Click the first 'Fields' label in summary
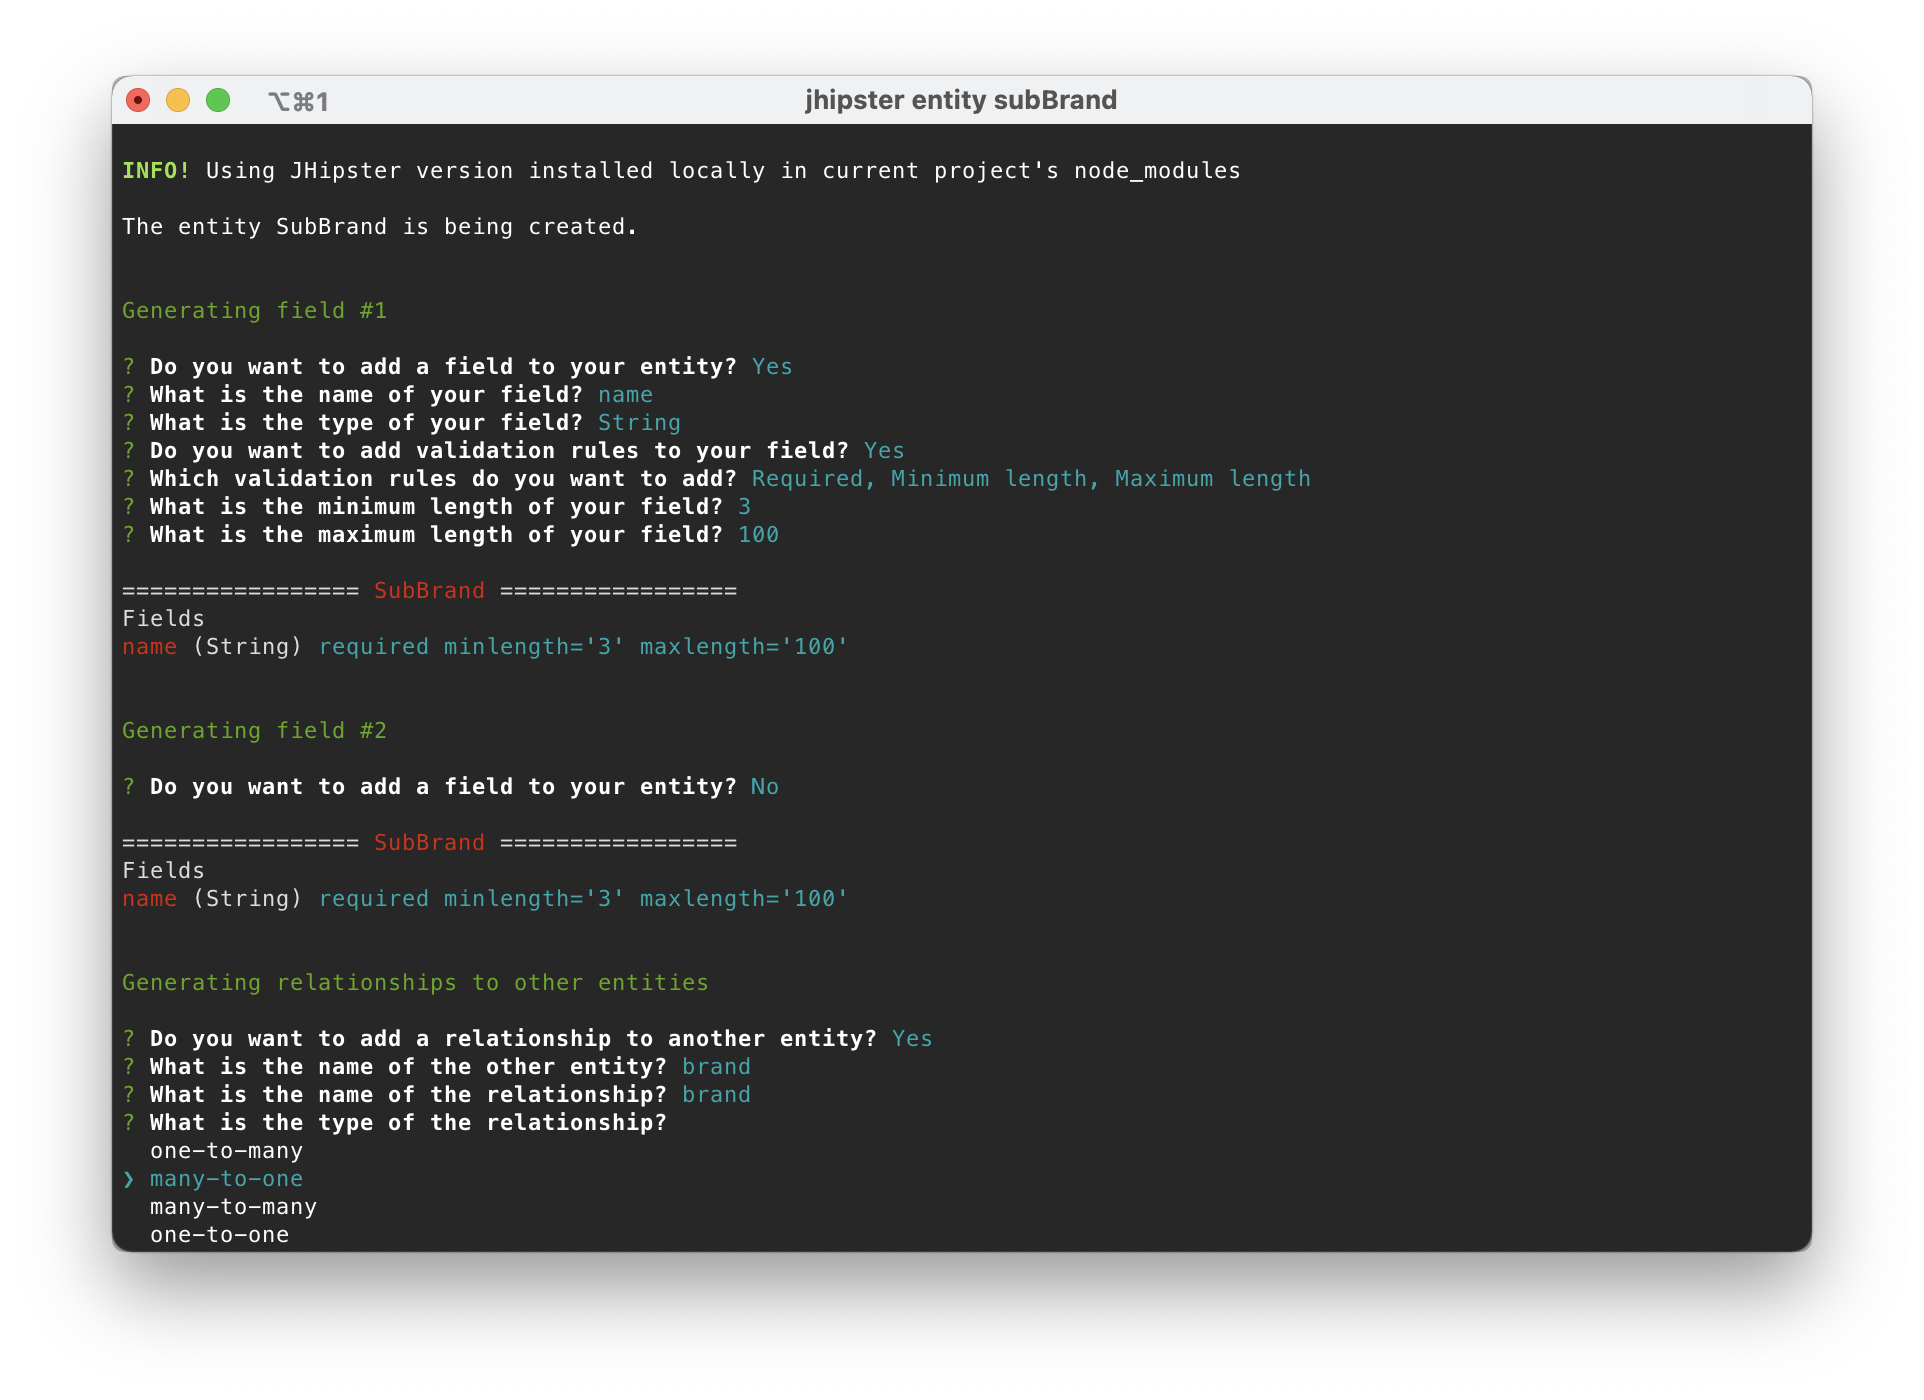Viewport: 1924px width, 1400px height. coord(163,619)
